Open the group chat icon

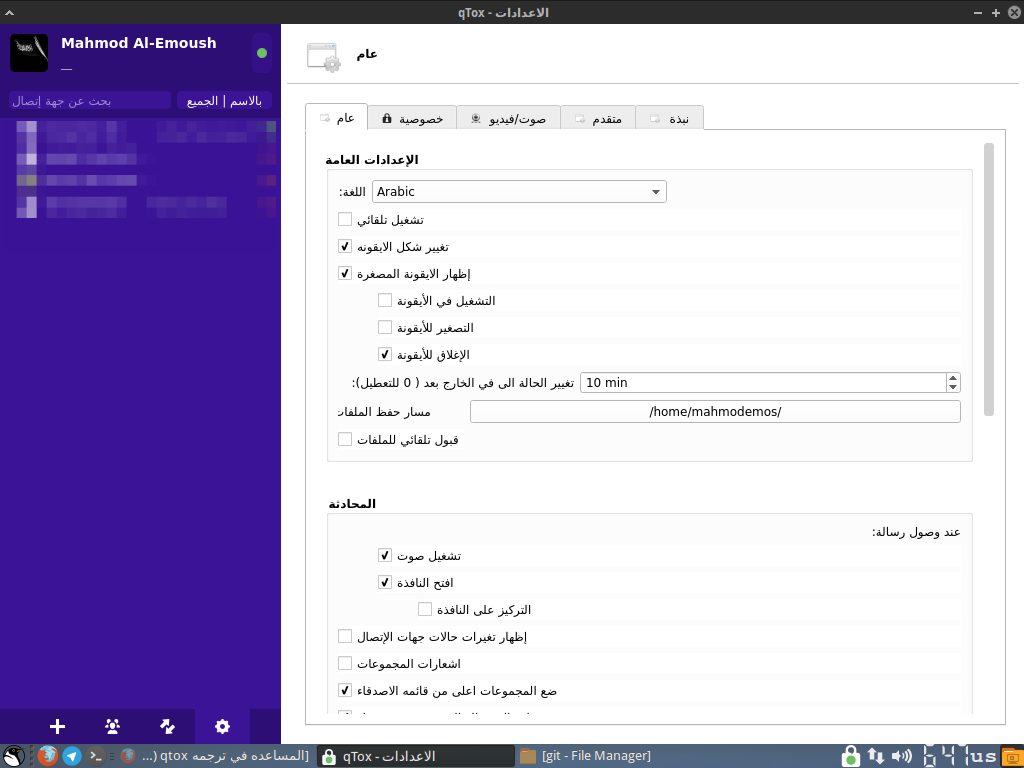coord(113,727)
